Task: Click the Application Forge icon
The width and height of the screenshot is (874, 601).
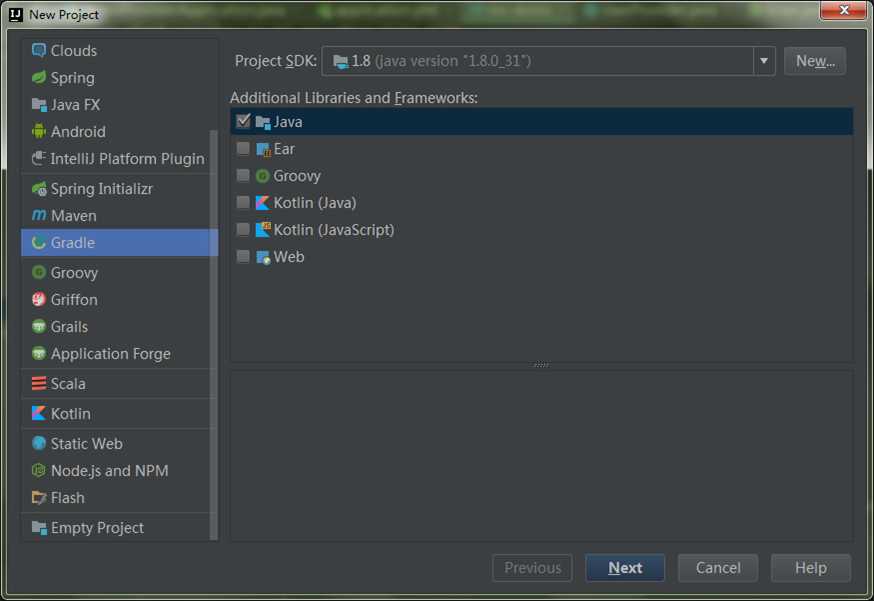Action: (x=38, y=353)
